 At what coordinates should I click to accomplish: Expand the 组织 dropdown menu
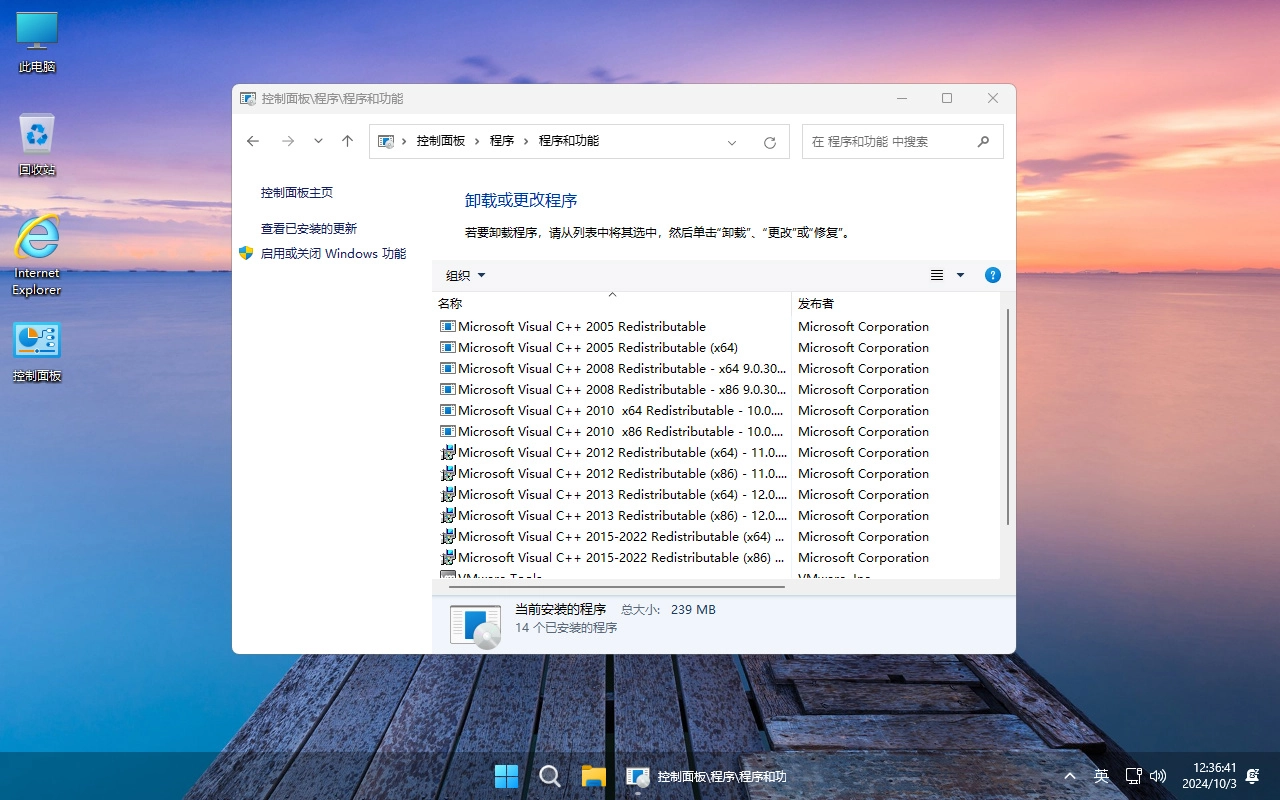coord(463,275)
